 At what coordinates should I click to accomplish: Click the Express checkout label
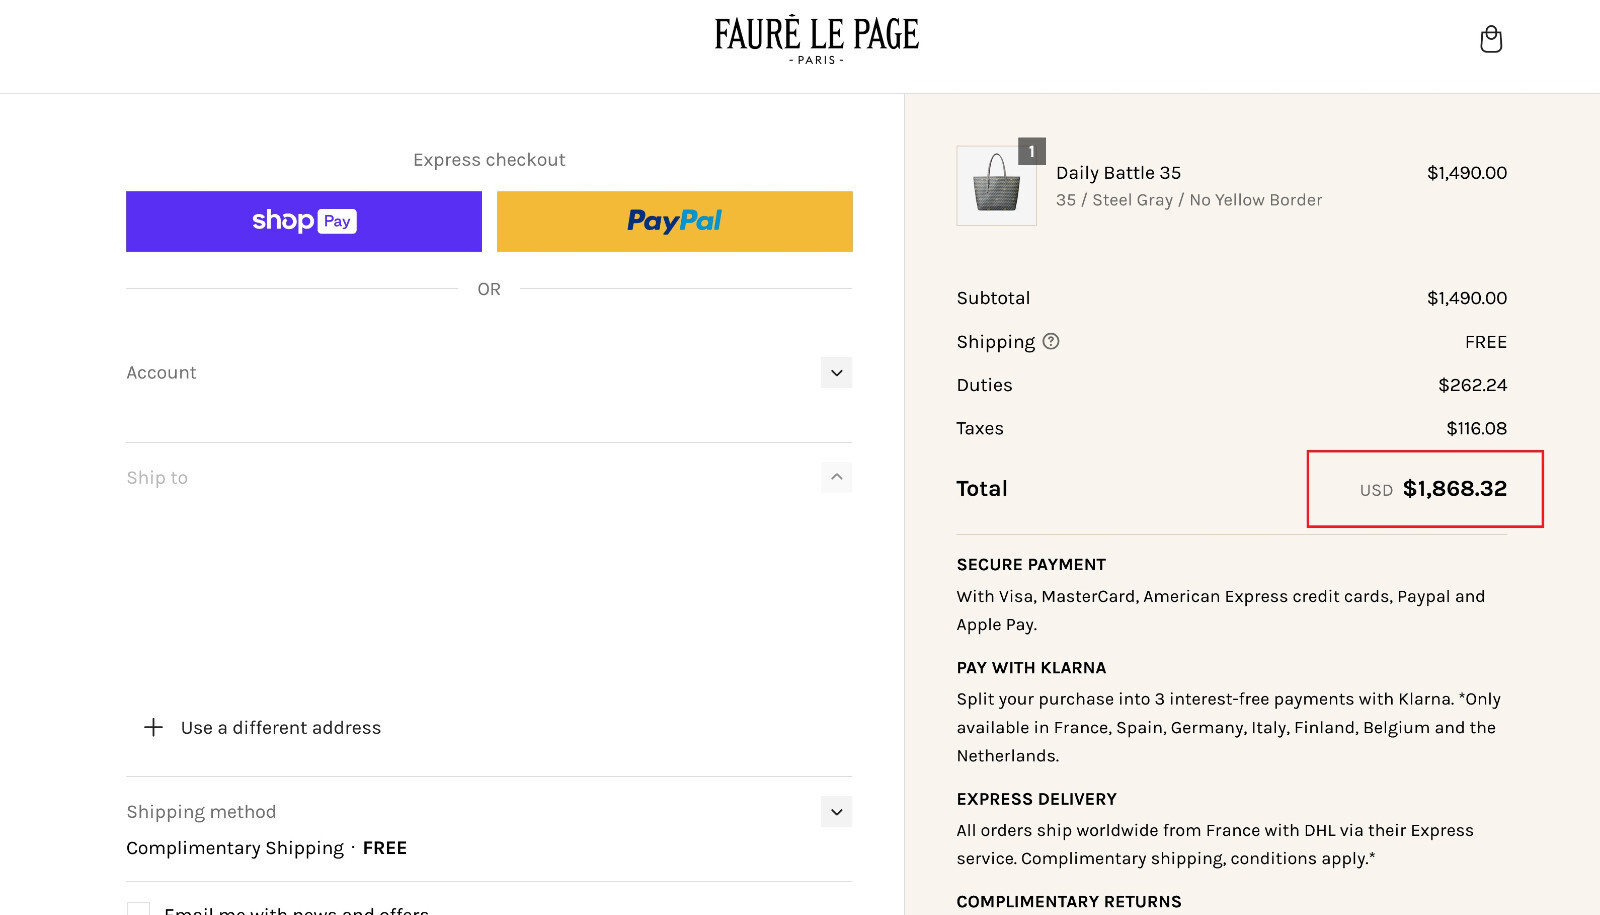pyautogui.click(x=489, y=160)
